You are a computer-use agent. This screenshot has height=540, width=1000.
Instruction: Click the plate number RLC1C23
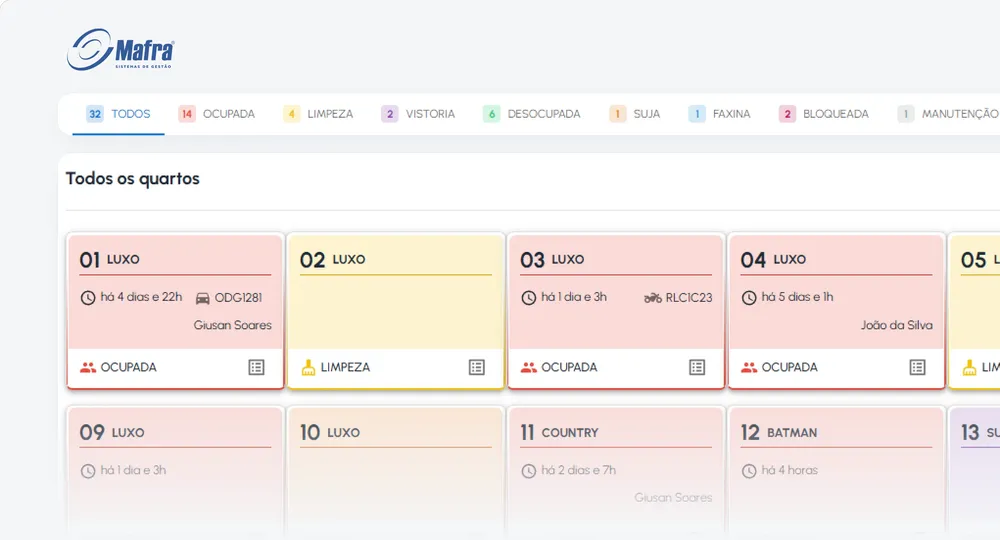(x=689, y=298)
